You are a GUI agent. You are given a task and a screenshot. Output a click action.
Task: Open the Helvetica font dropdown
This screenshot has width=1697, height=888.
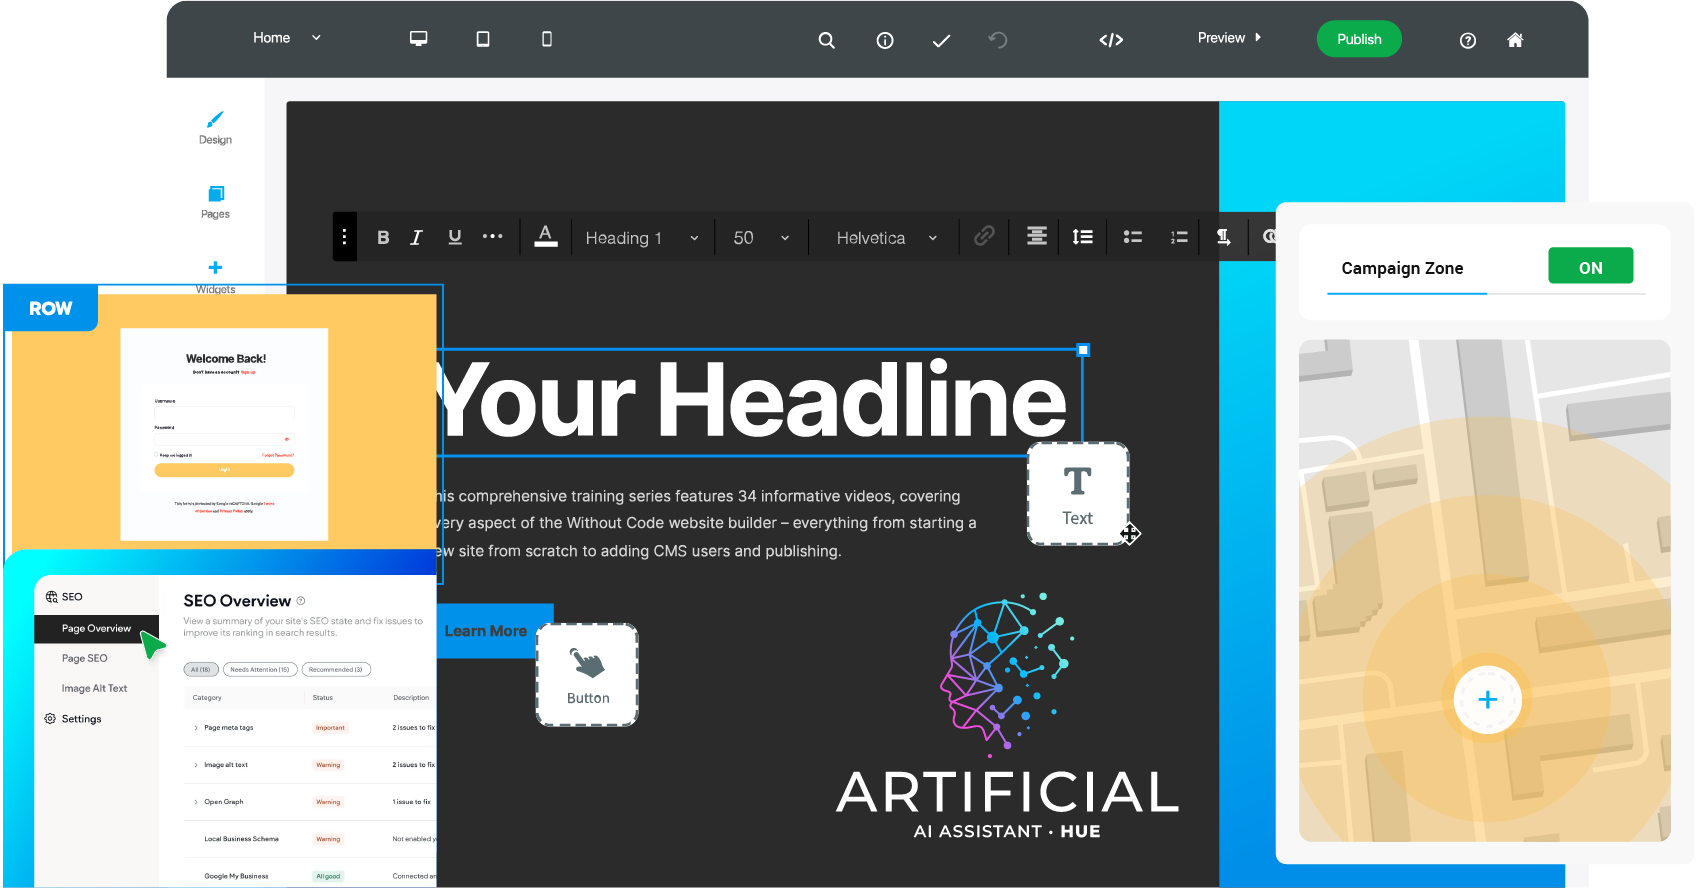click(887, 238)
